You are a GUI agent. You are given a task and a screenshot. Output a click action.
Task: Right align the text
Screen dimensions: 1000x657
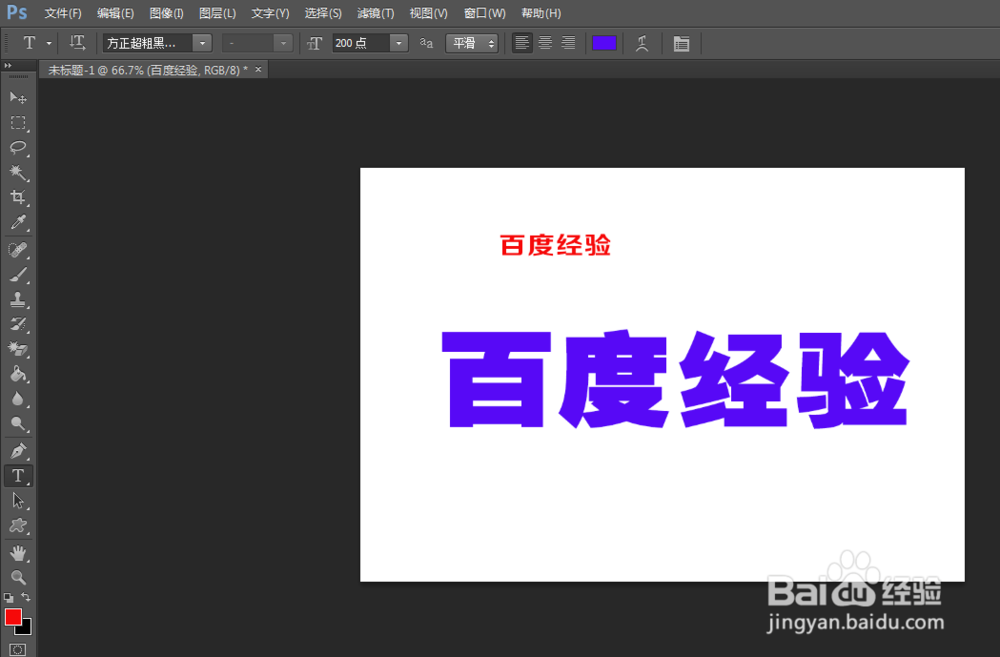pos(568,43)
